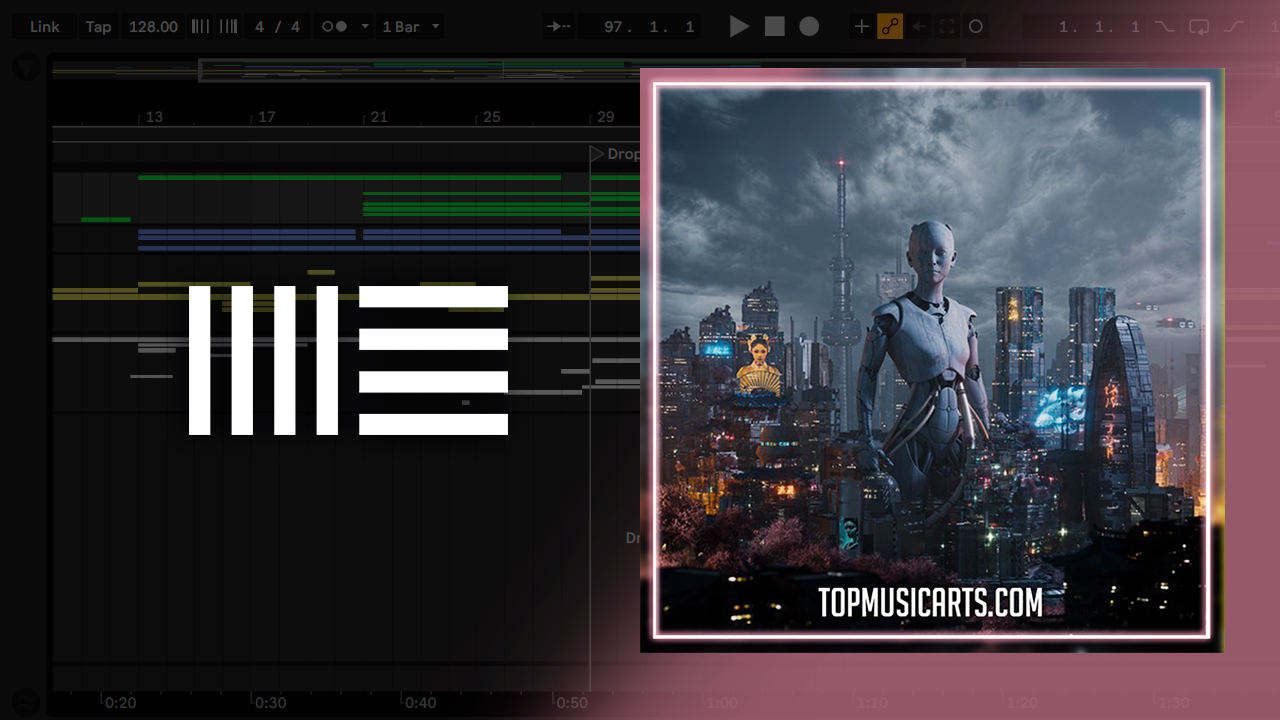Viewport: 1280px width, 720px height.
Task: Toggle the Follow playback icon
Action: (x=560, y=27)
